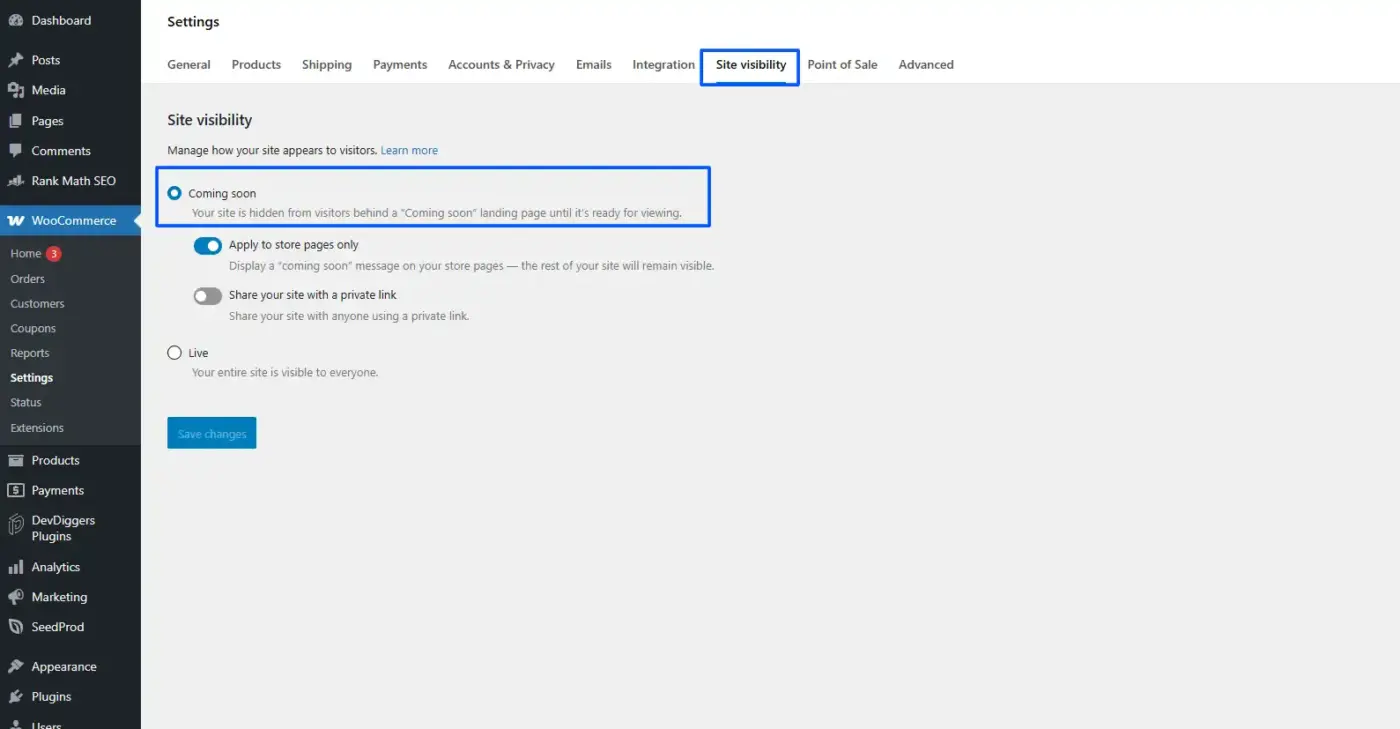Click "Your entire site is visible" description

[x=285, y=373]
